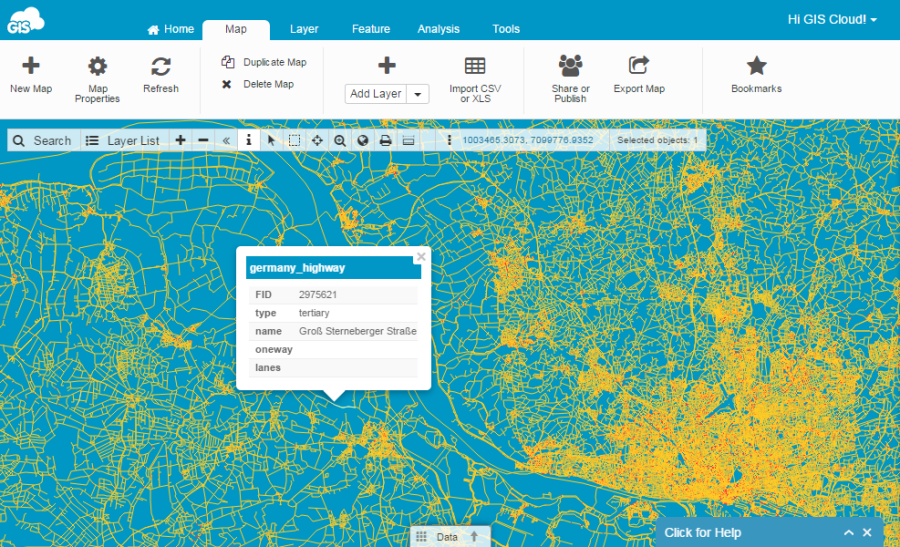This screenshot has height=547, width=900.
Task: Expand the Data panel at bottom
Action: 451,537
